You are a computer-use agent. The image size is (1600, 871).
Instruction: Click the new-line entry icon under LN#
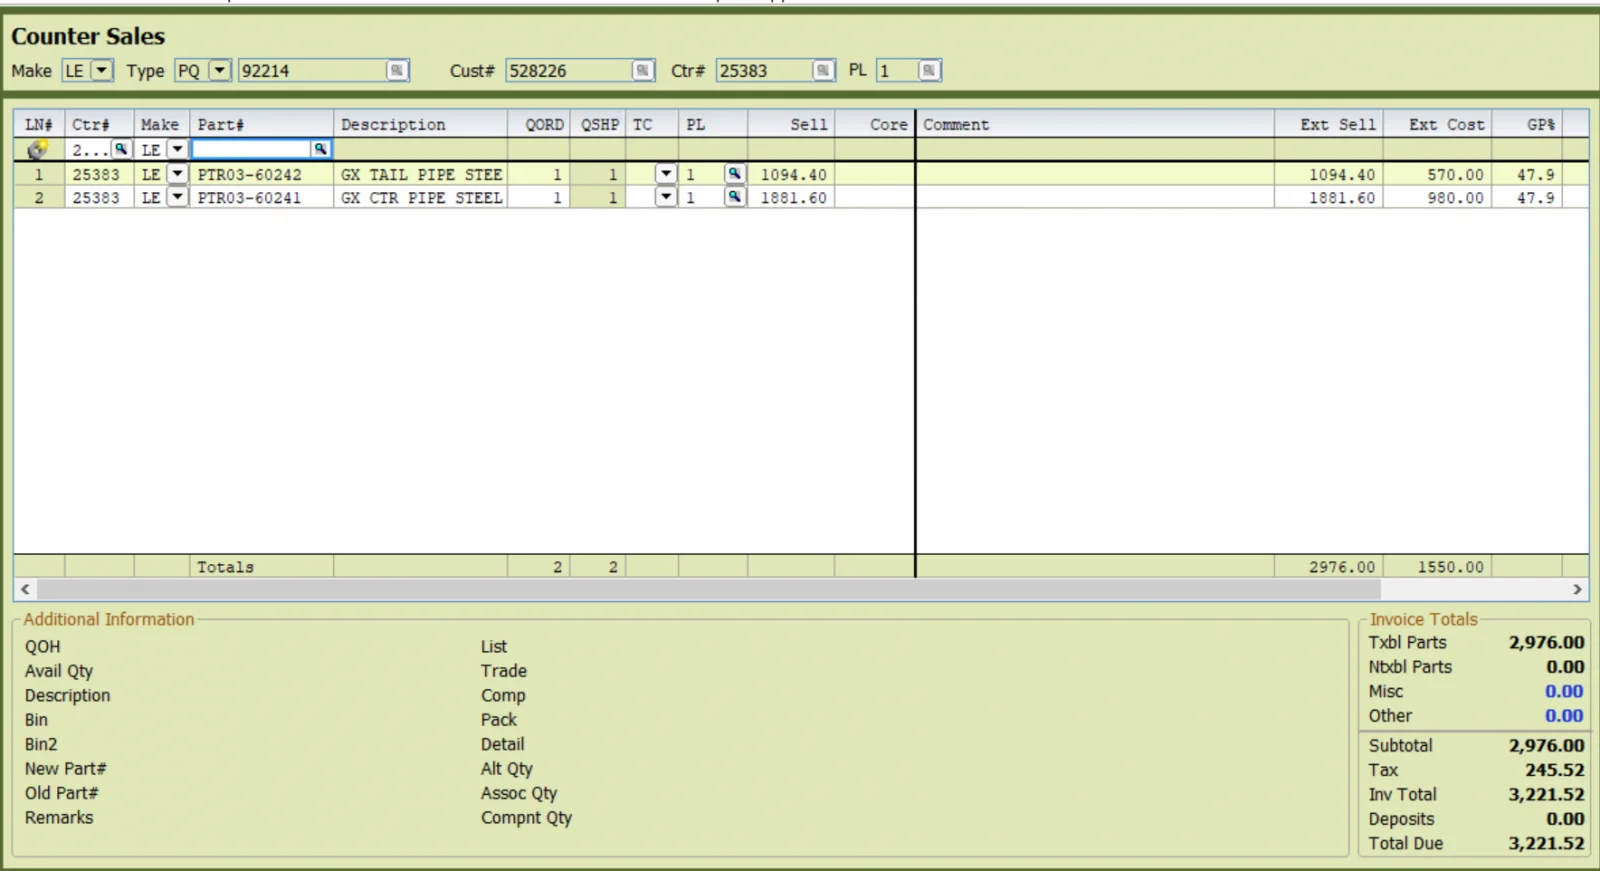tap(38, 149)
